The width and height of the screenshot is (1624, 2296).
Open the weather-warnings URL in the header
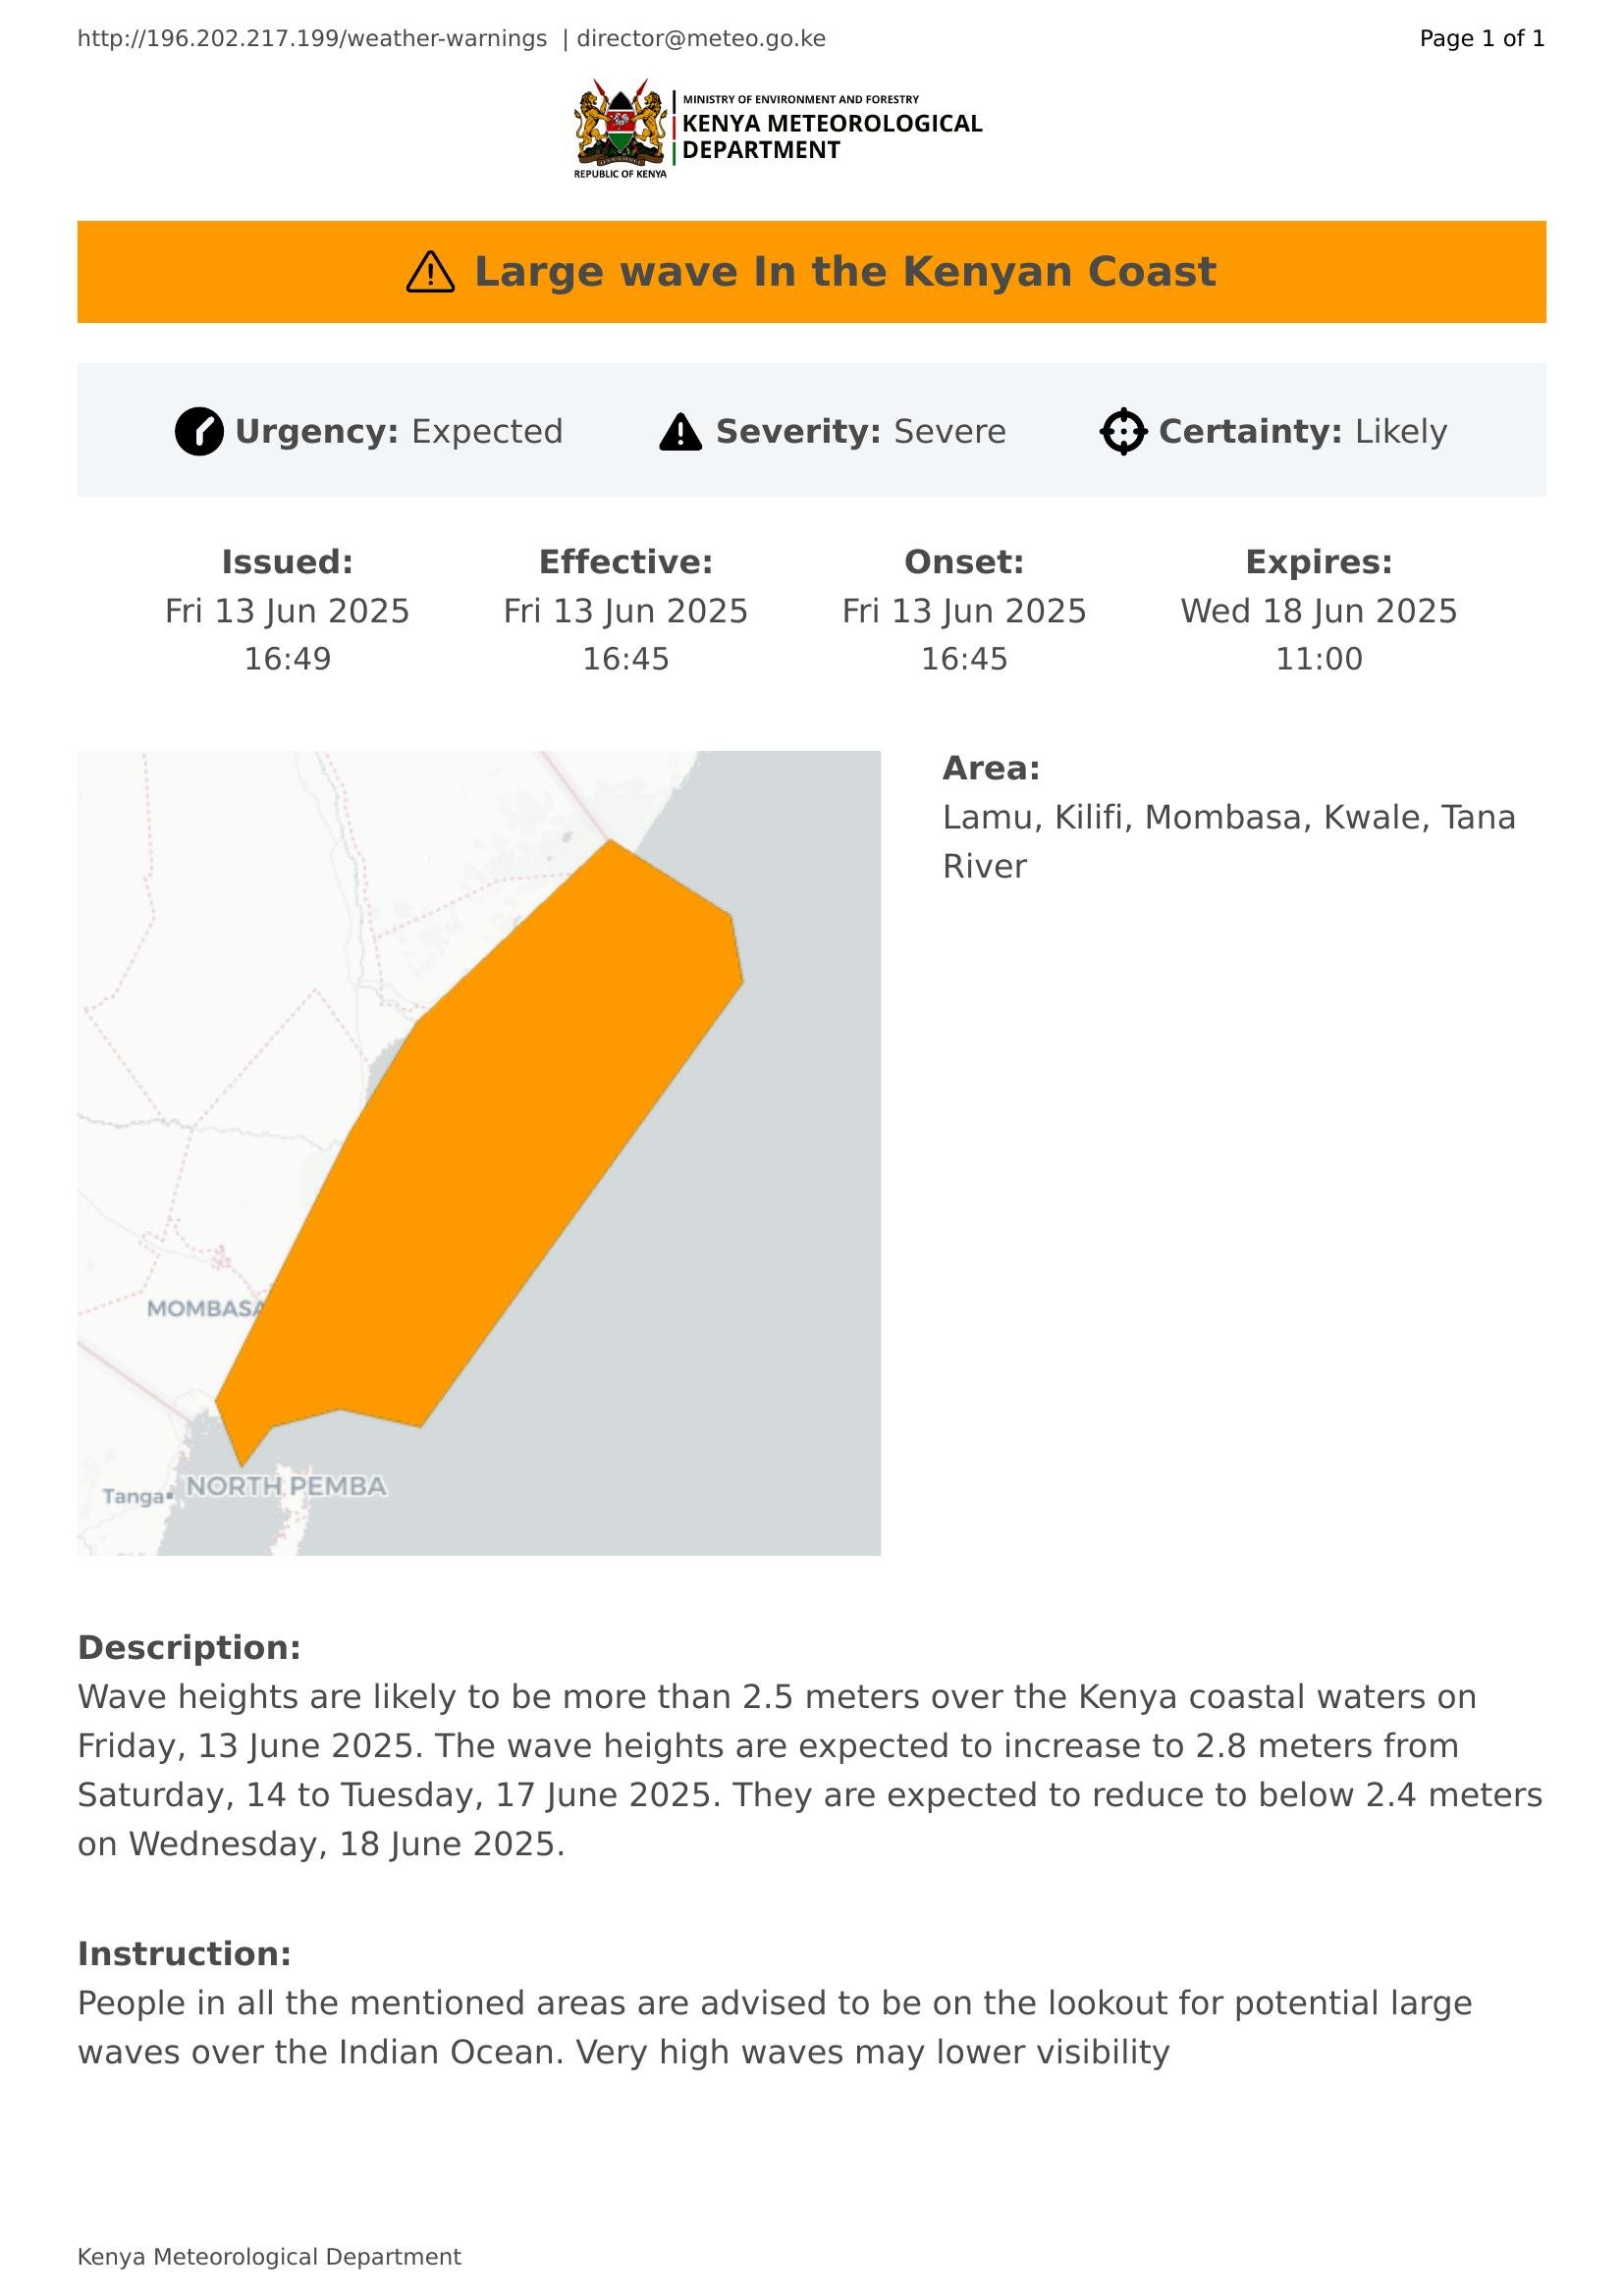tap(312, 39)
